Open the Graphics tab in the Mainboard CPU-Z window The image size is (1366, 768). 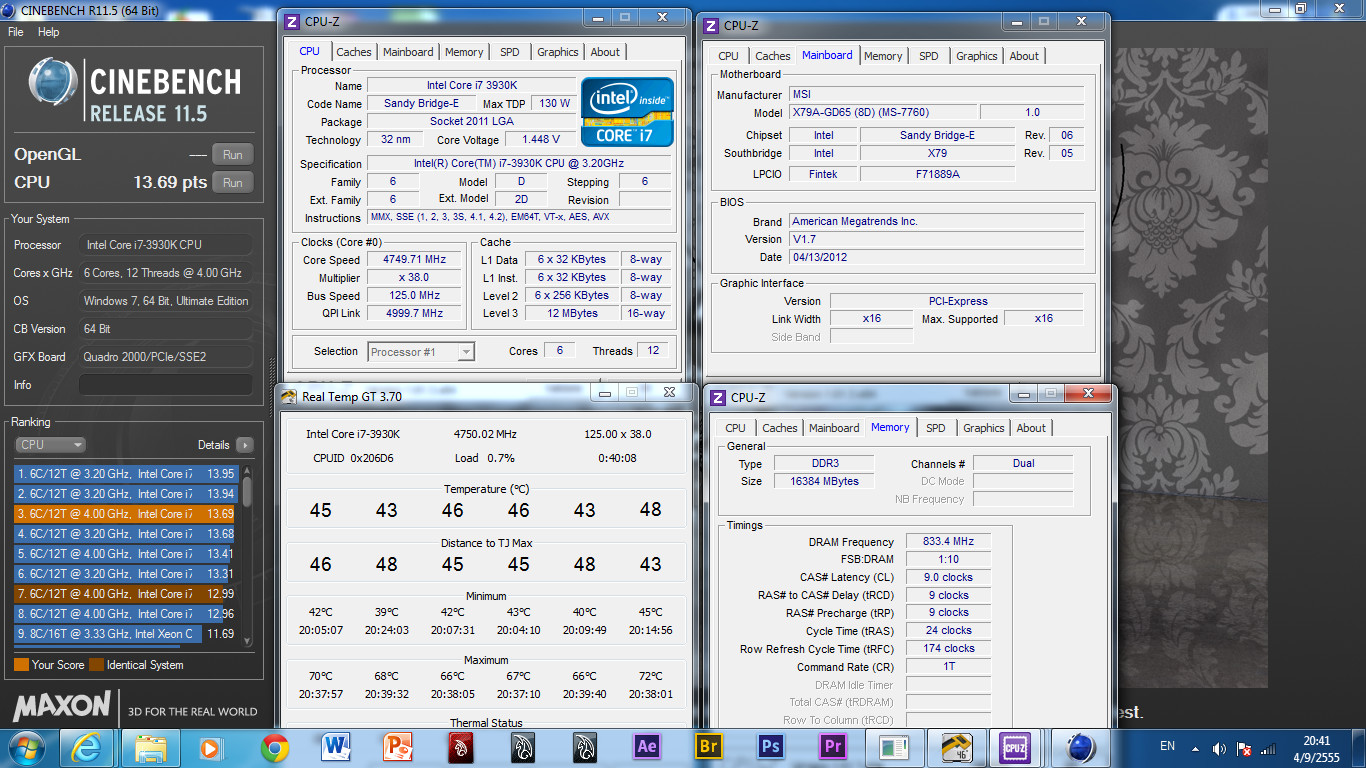977,56
